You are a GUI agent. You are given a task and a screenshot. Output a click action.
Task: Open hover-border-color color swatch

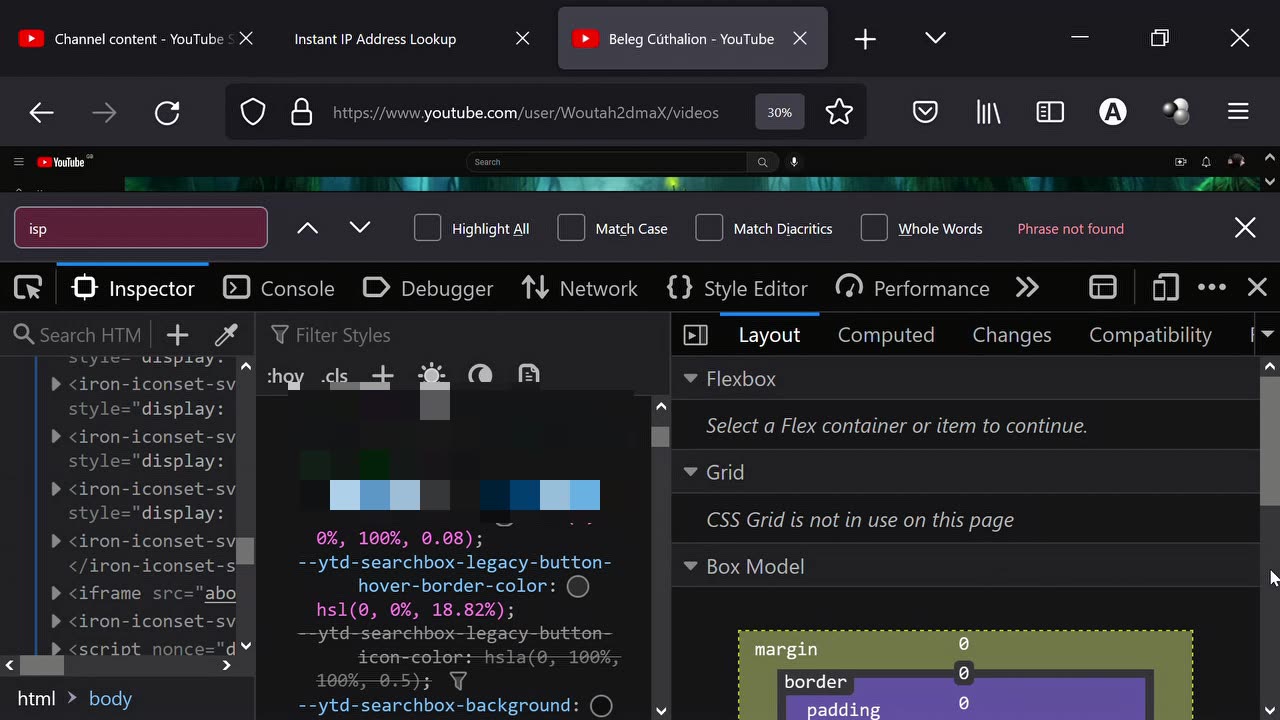[x=578, y=586]
